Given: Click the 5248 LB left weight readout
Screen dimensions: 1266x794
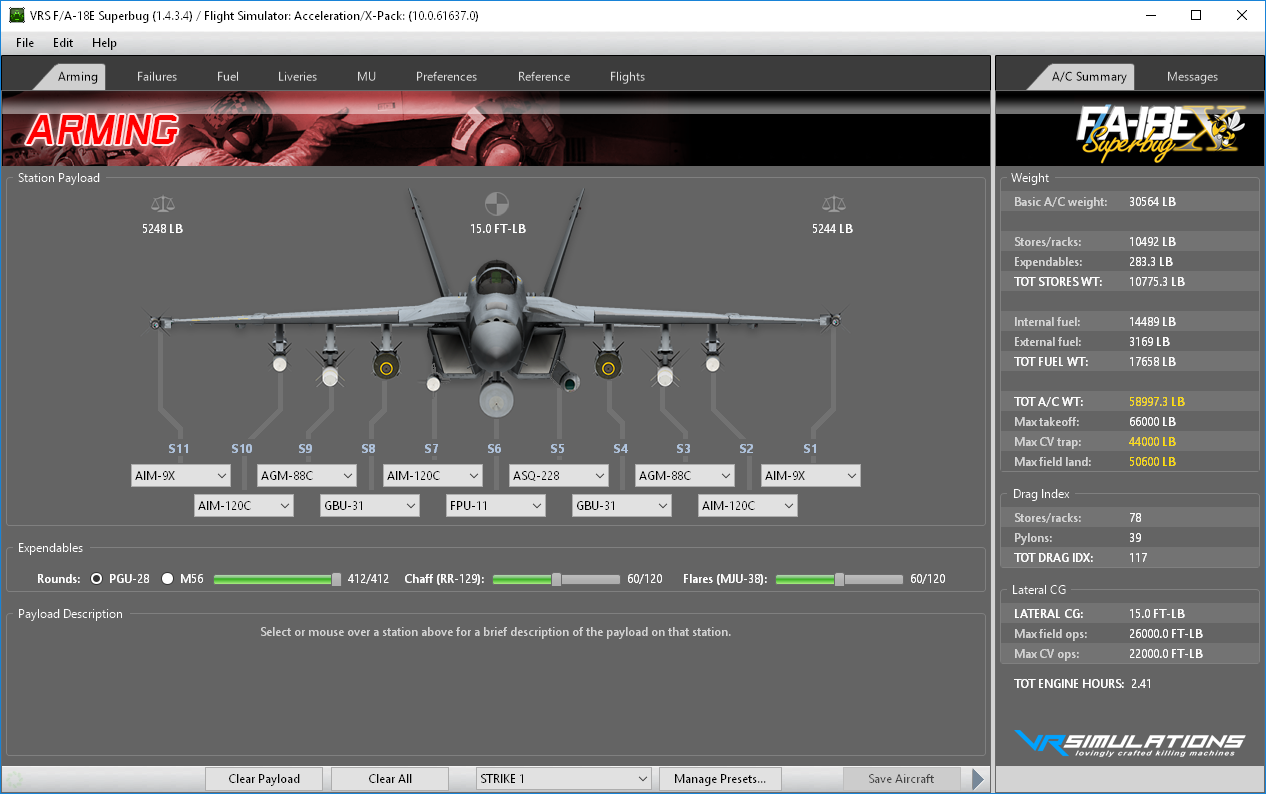Looking at the screenshot, I should coord(162,229).
